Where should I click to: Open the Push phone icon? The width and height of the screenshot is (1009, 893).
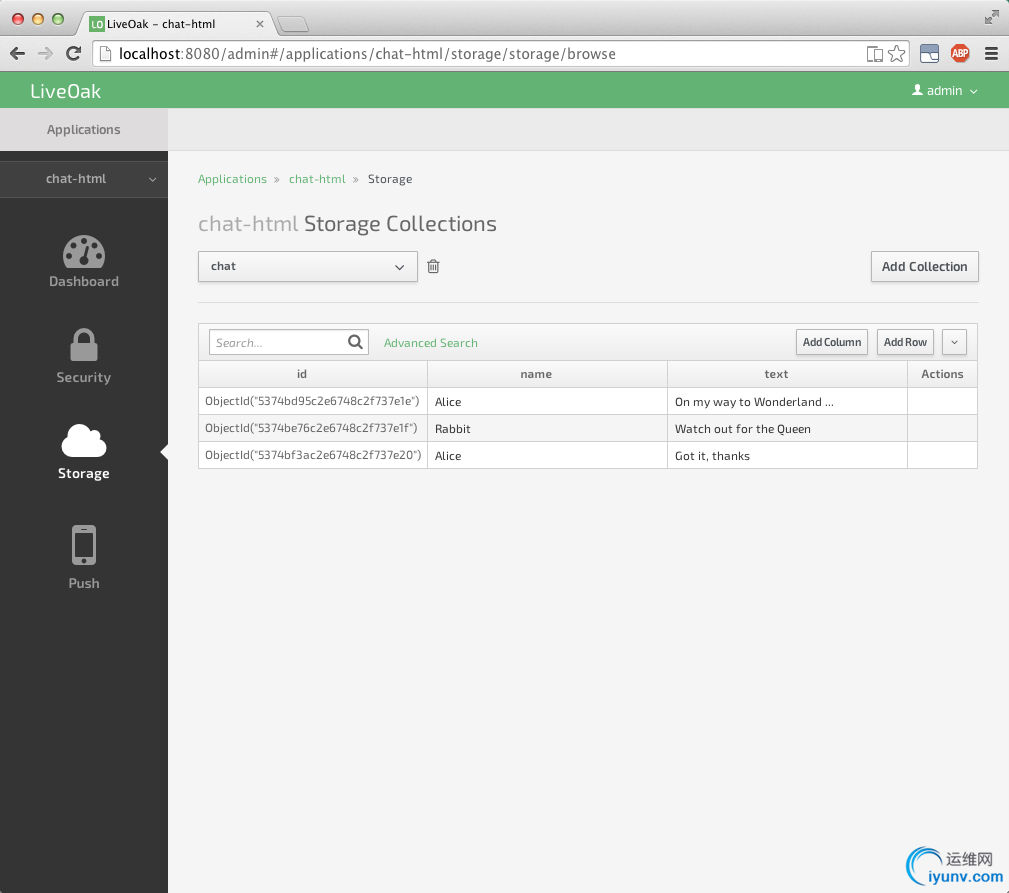pyautogui.click(x=84, y=545)
